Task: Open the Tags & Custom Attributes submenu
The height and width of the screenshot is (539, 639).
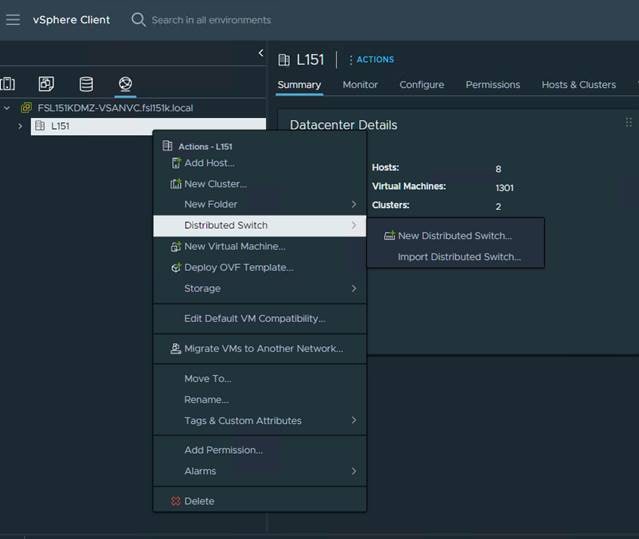Action: [260, 420]
